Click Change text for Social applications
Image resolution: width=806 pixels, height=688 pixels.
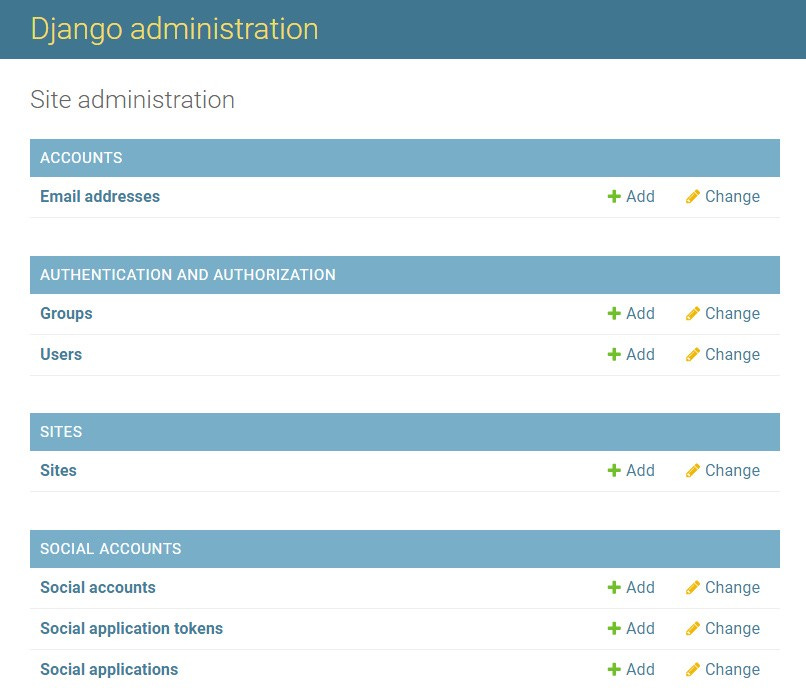point(732,670)
